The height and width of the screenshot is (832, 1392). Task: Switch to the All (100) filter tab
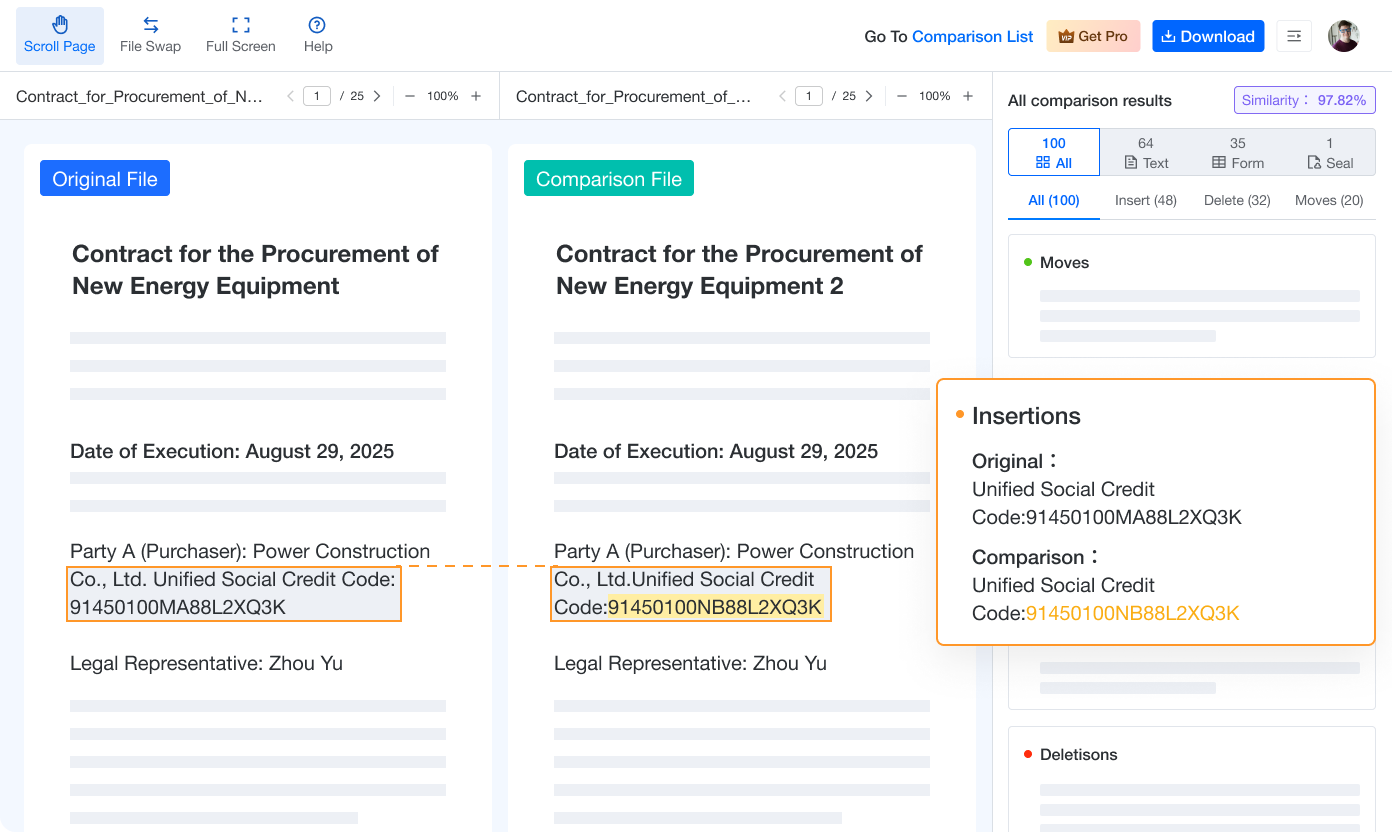tap(1054, 200)
